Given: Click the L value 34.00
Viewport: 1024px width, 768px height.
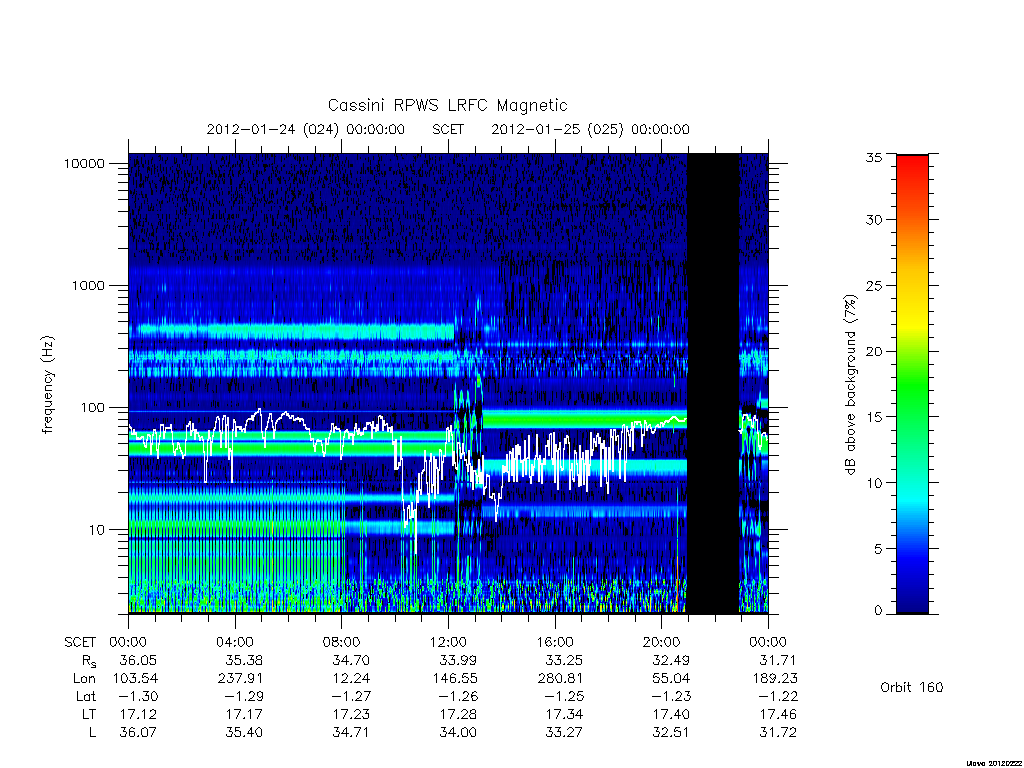Looking at the screenshot, I should pyautogui.click(x=458, y=733).
